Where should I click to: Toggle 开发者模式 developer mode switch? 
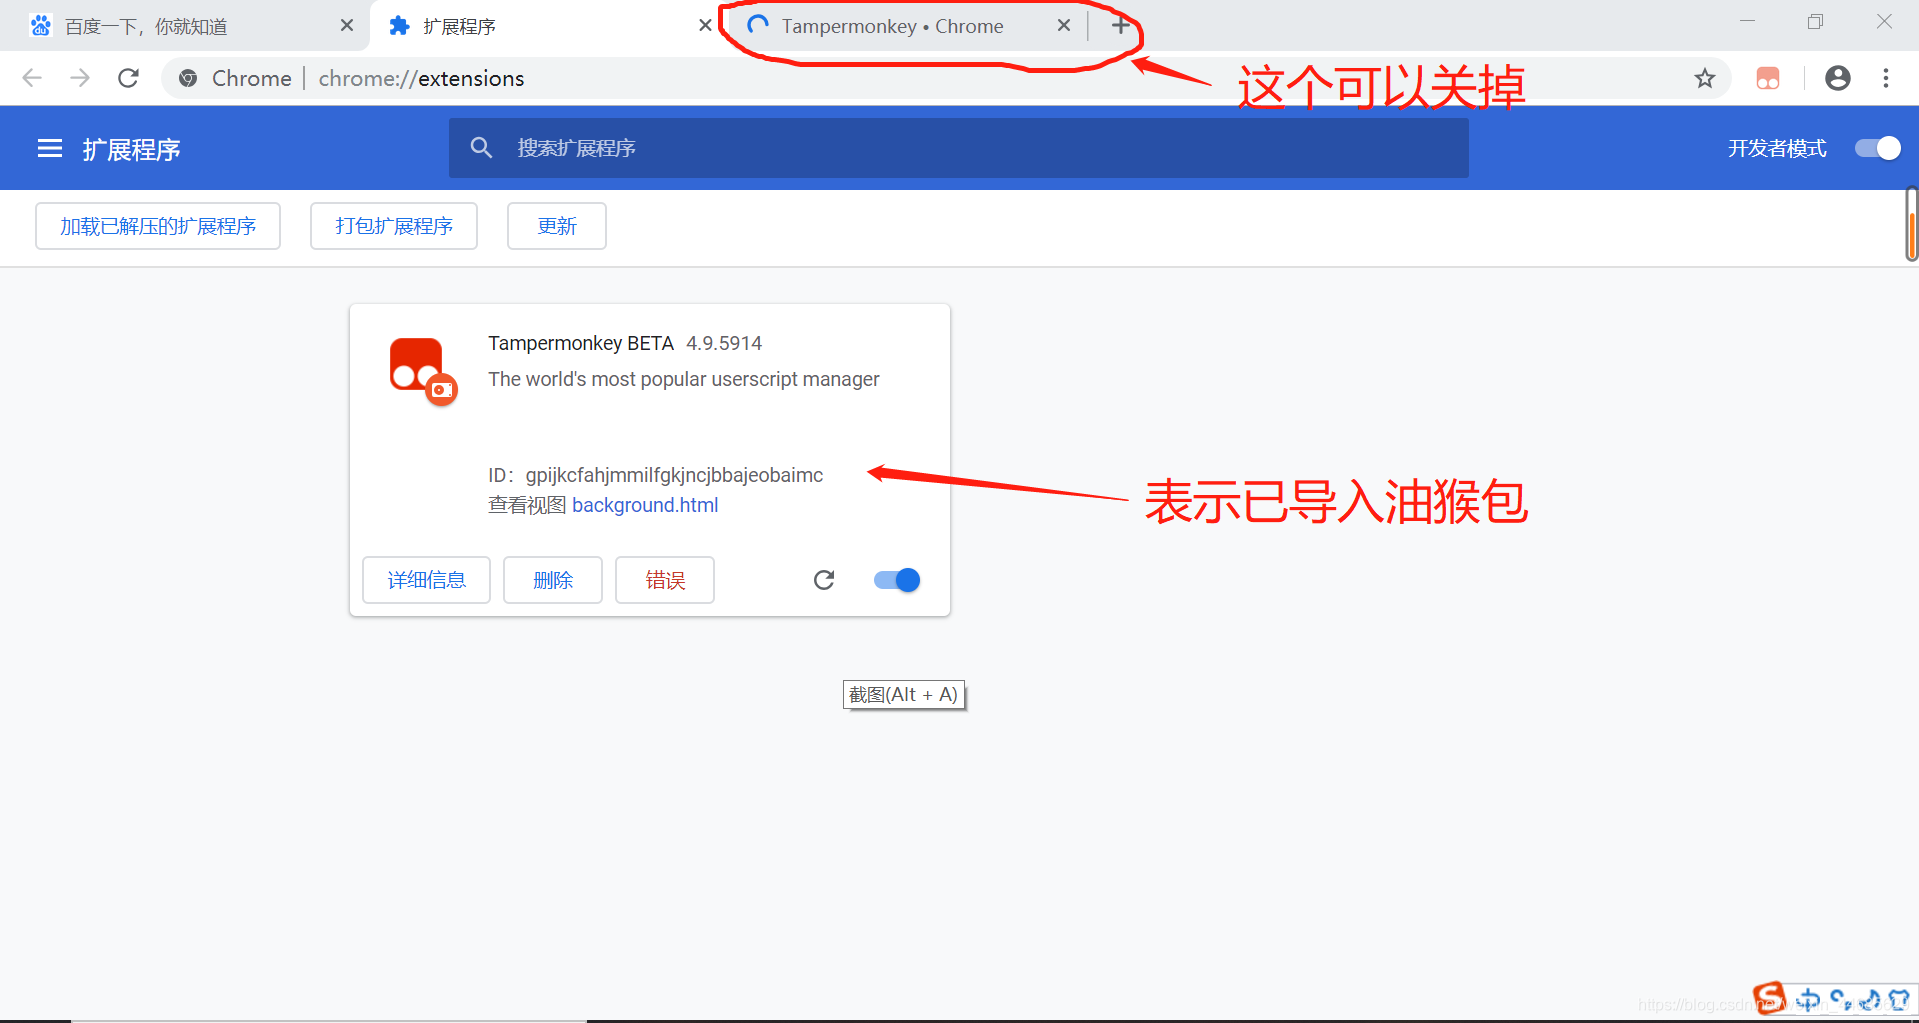pos(1878,148)
